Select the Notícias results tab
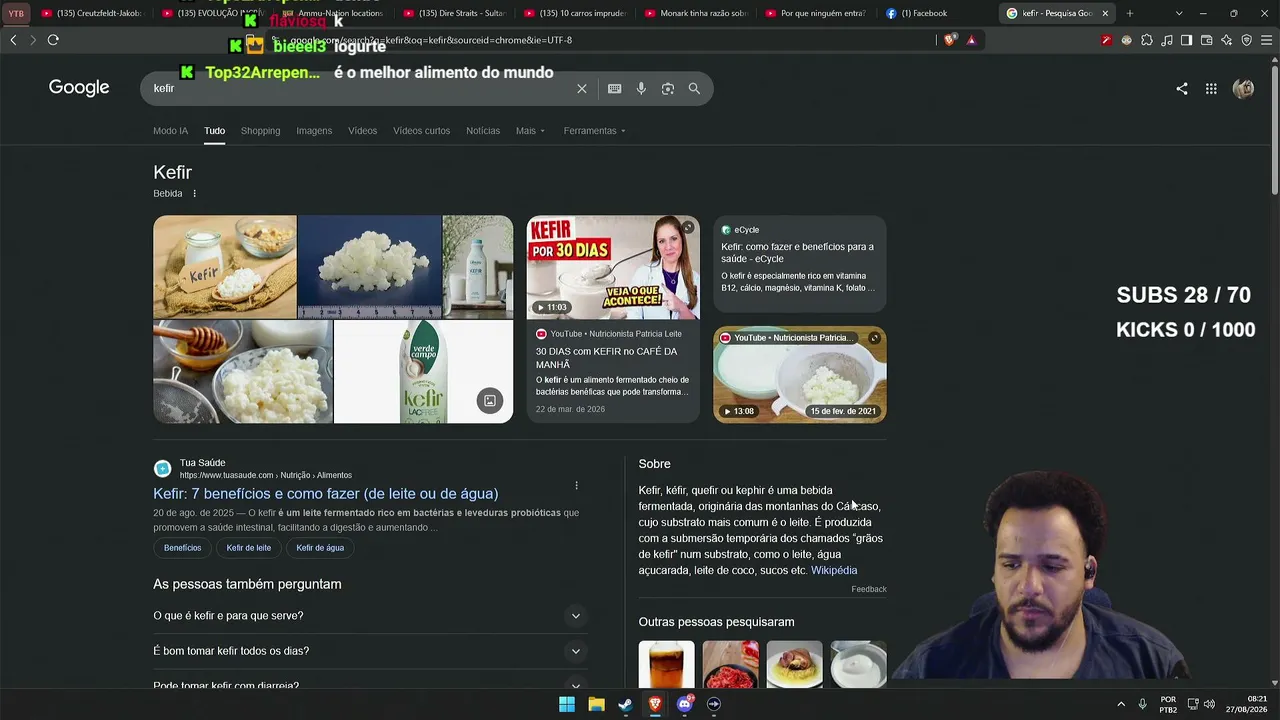 483,131
